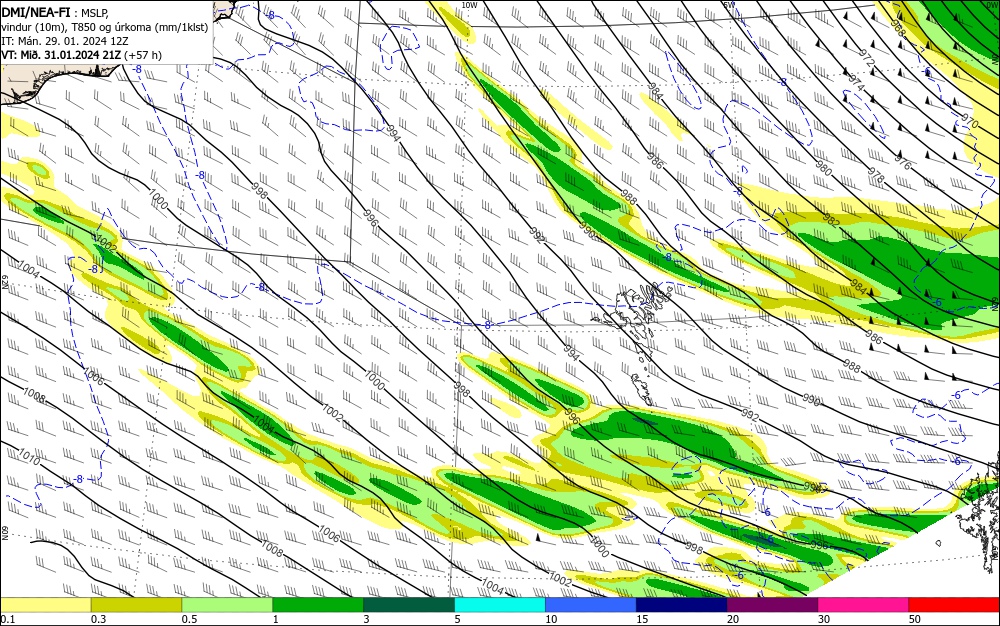
Task: Click the '0.3' legend value
Action: coord(98,619)
